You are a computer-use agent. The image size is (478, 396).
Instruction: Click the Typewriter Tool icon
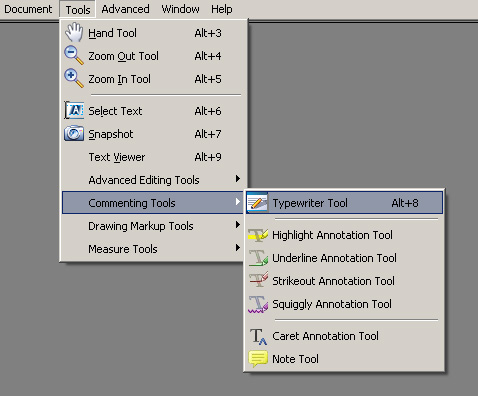(257, 202)
